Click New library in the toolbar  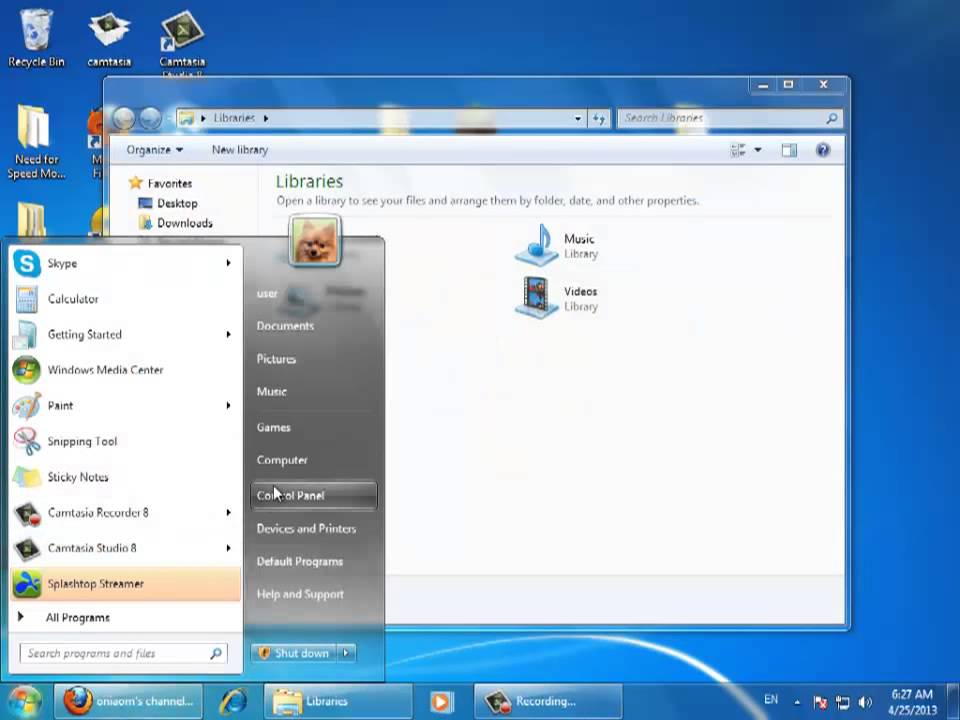point(240,150)
